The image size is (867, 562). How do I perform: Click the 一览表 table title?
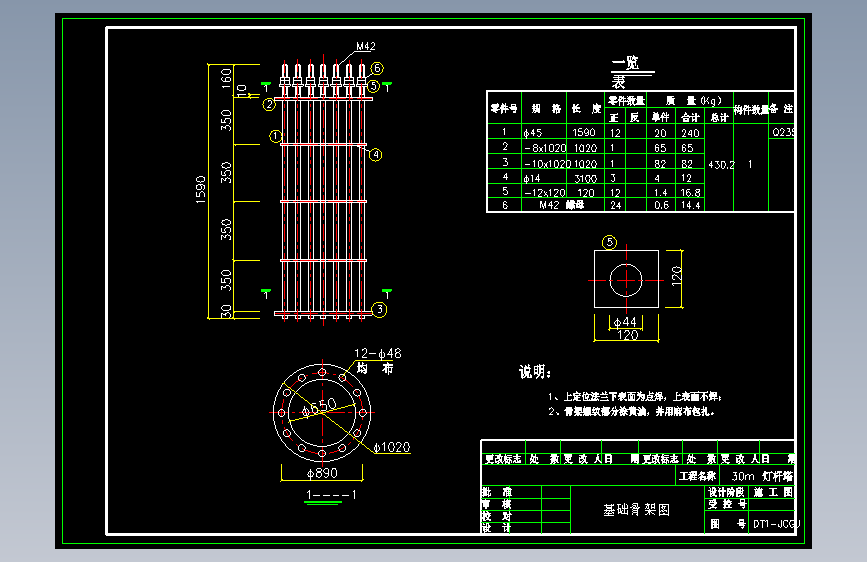[x=626, y=72]
